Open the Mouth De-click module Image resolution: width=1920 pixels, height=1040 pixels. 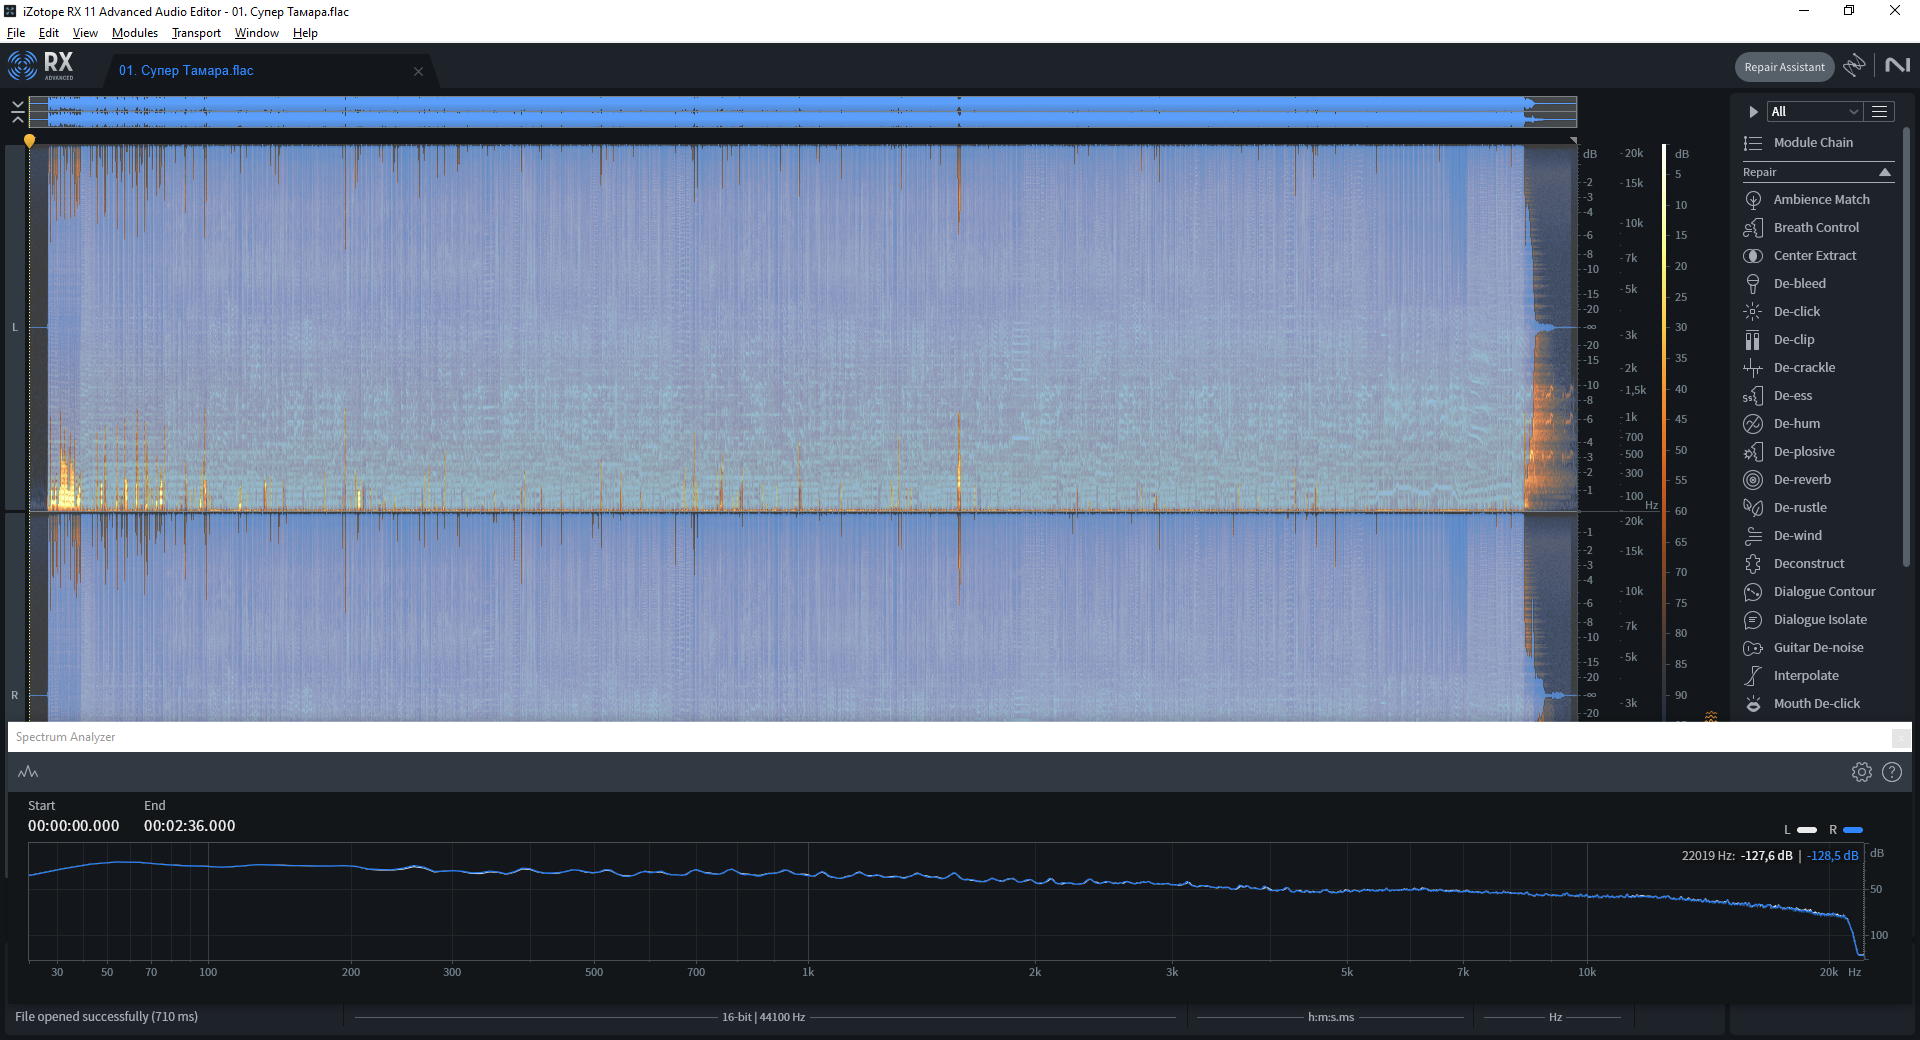click(x=1816, y=704)
